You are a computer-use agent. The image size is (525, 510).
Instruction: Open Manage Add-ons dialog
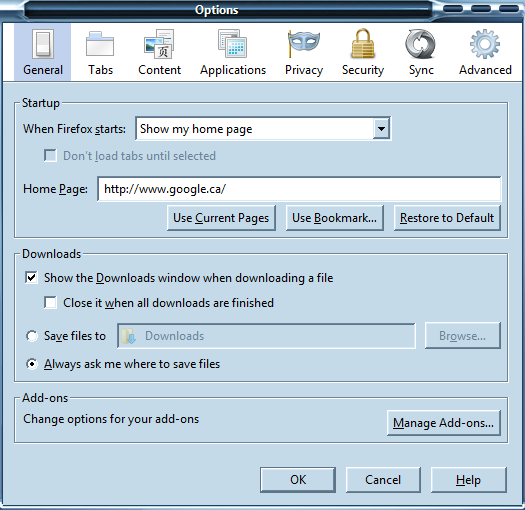443,423
